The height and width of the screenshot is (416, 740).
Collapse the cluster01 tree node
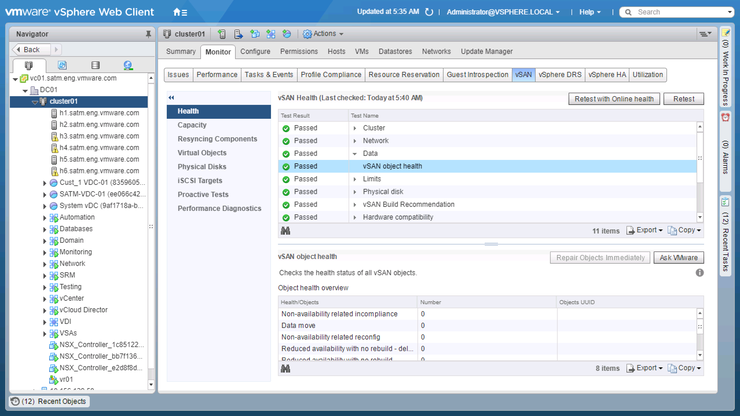(34, 102)
